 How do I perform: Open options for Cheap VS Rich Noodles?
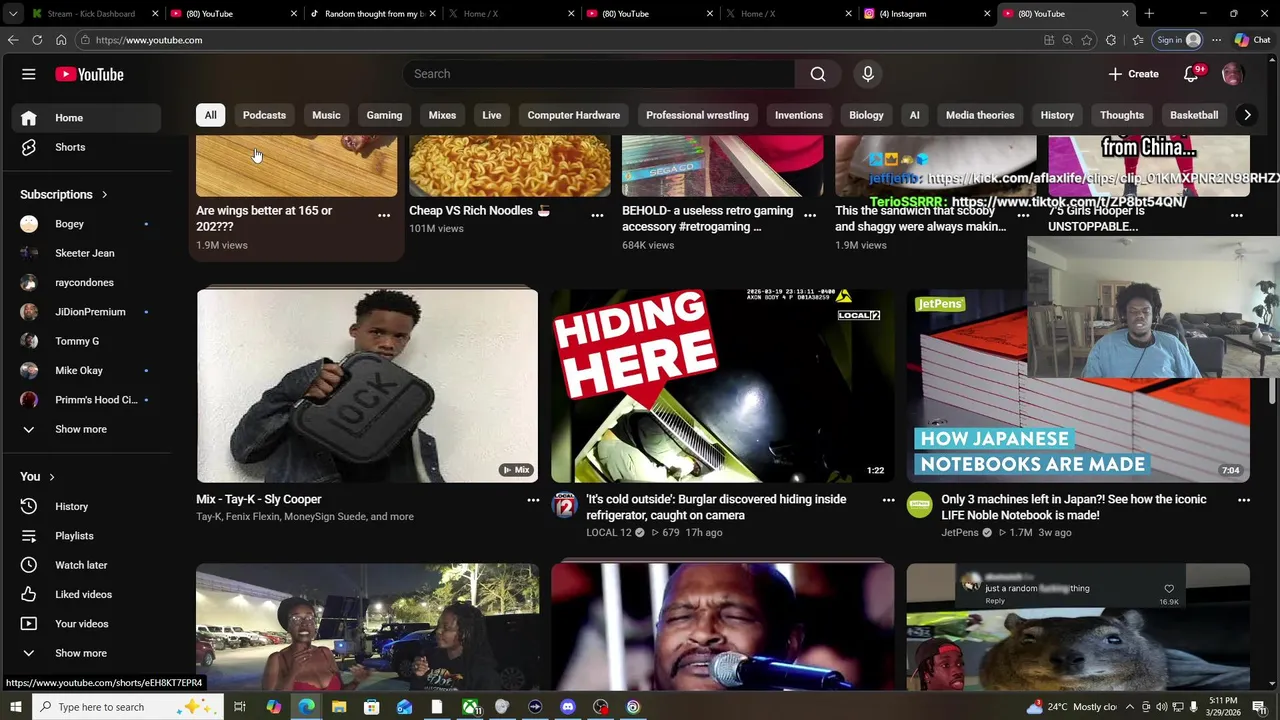[x=597, y=215]
